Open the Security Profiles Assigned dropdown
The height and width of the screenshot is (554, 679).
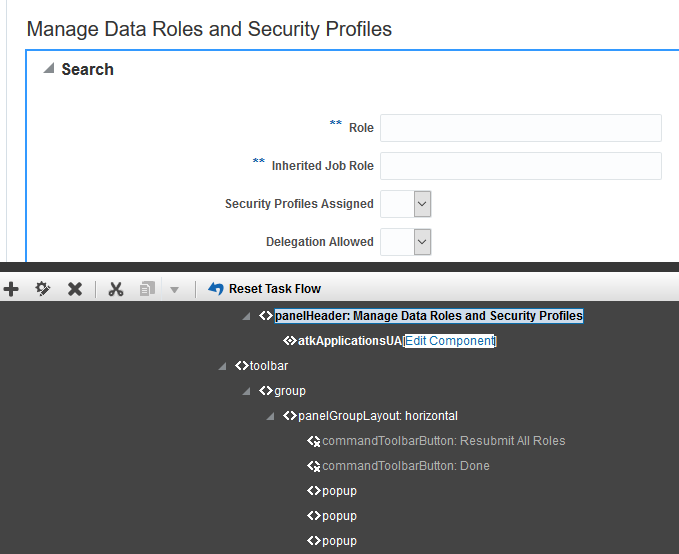point(422,204)
